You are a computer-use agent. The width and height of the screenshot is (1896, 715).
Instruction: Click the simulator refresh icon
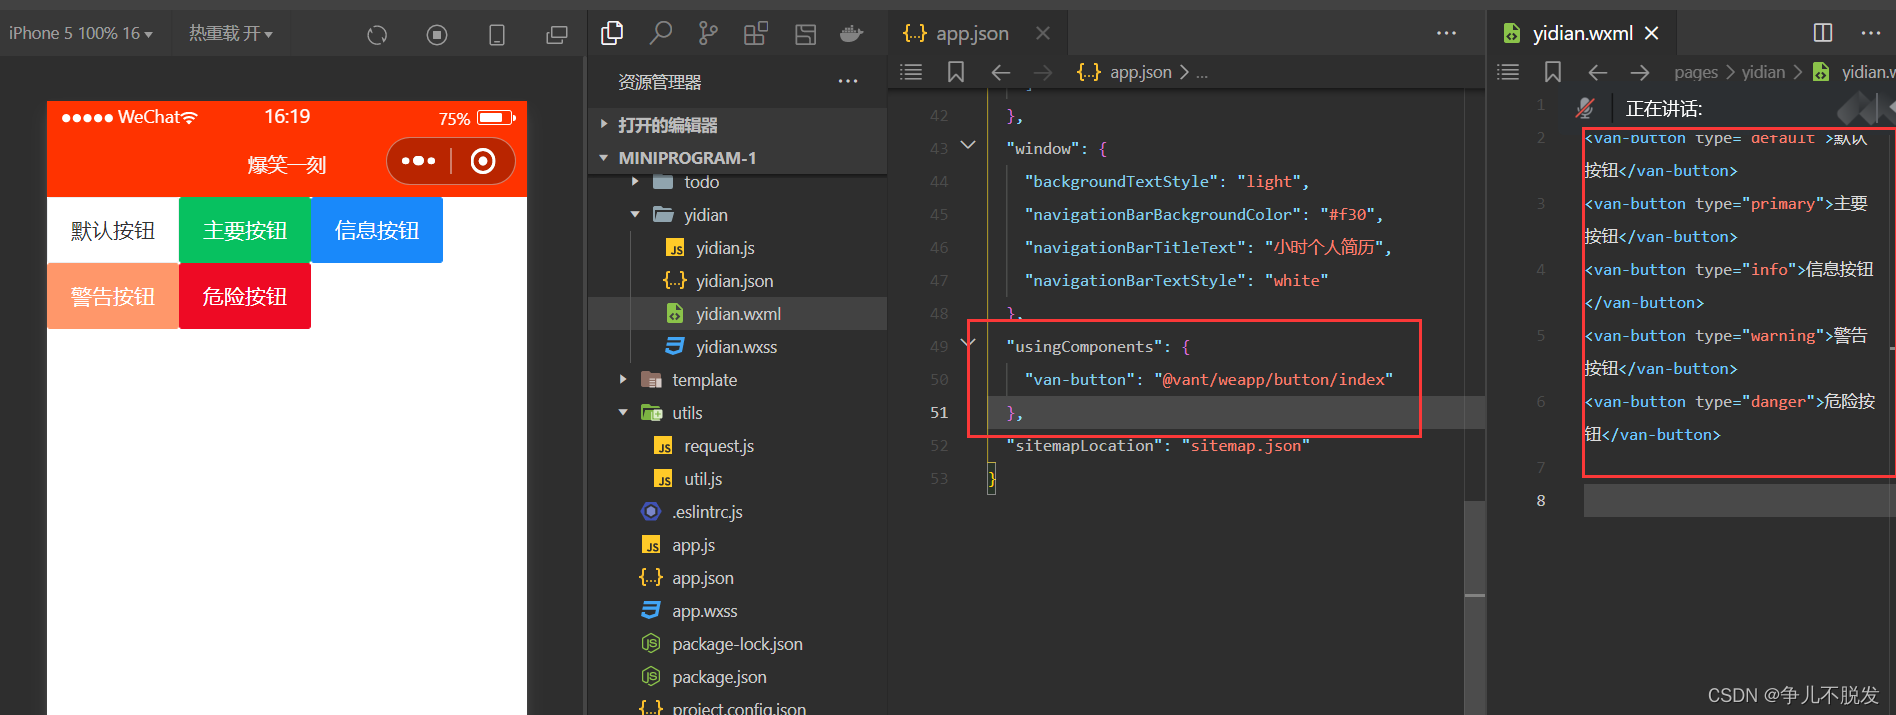tap(377, 35)
